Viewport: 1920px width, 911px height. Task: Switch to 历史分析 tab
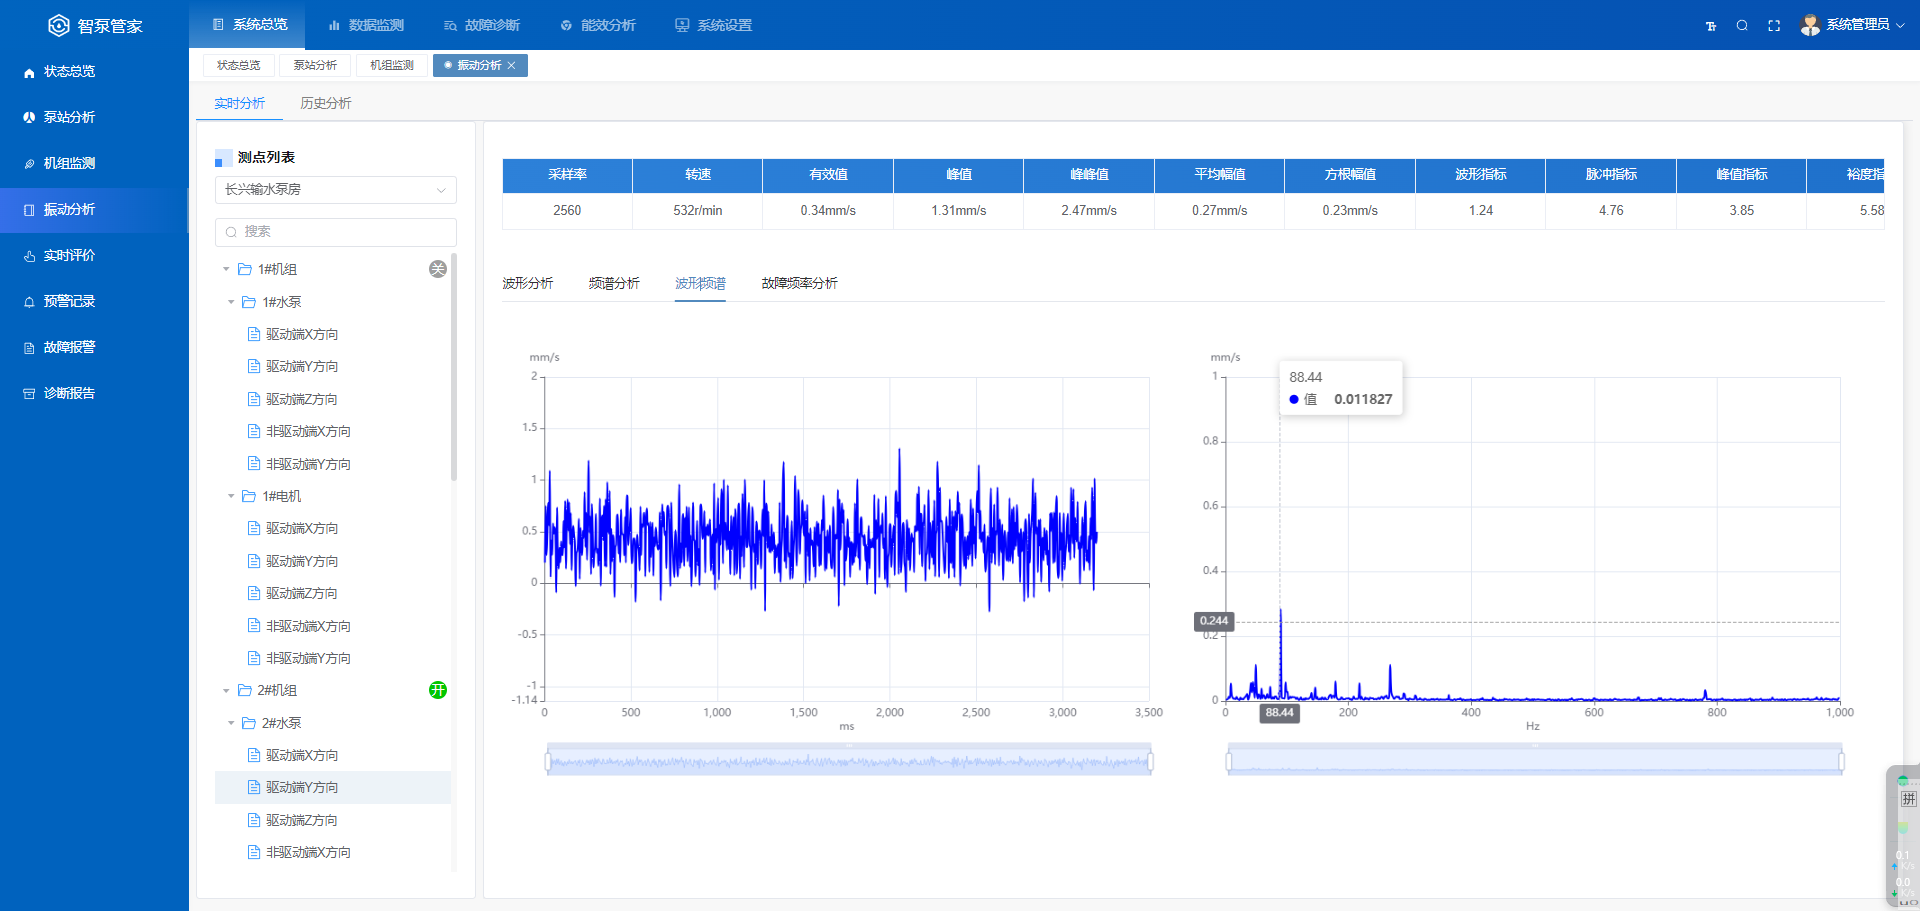(x=325, y=103)
